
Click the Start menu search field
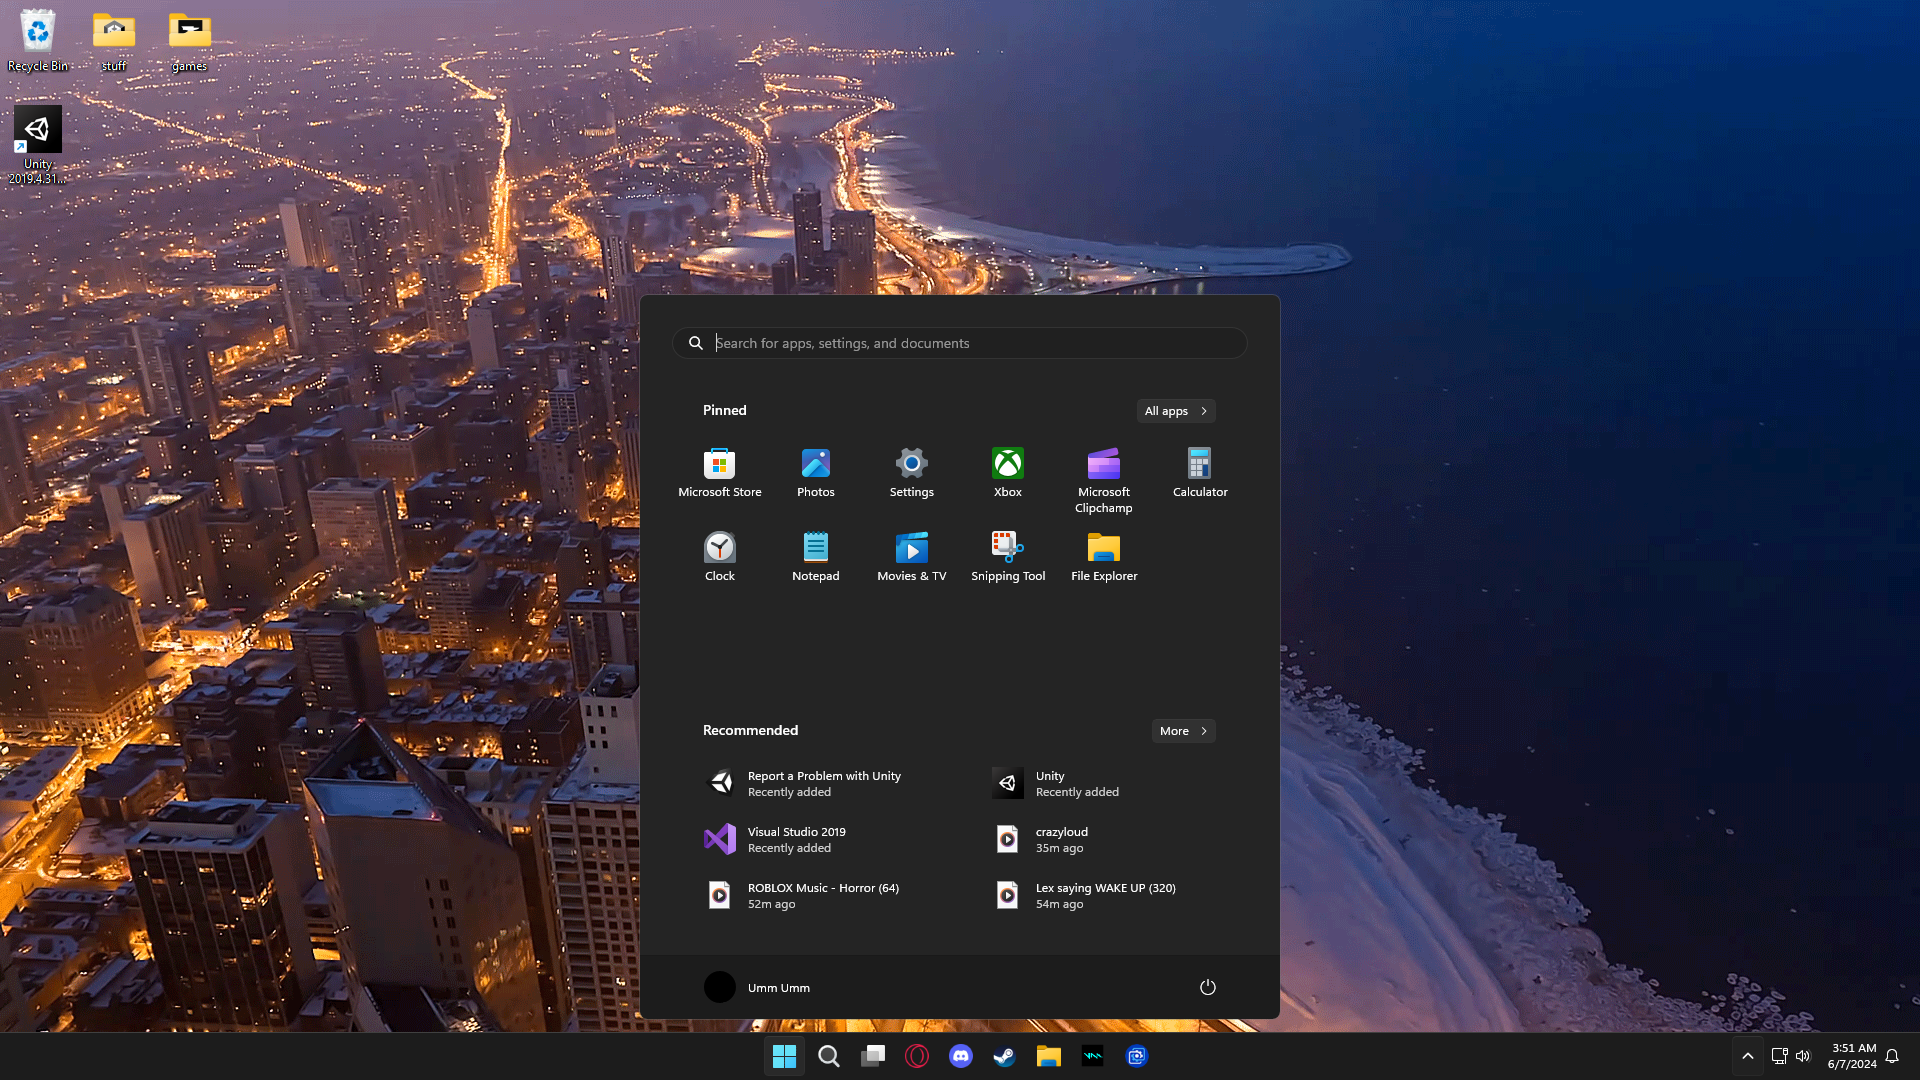point(960,343)
